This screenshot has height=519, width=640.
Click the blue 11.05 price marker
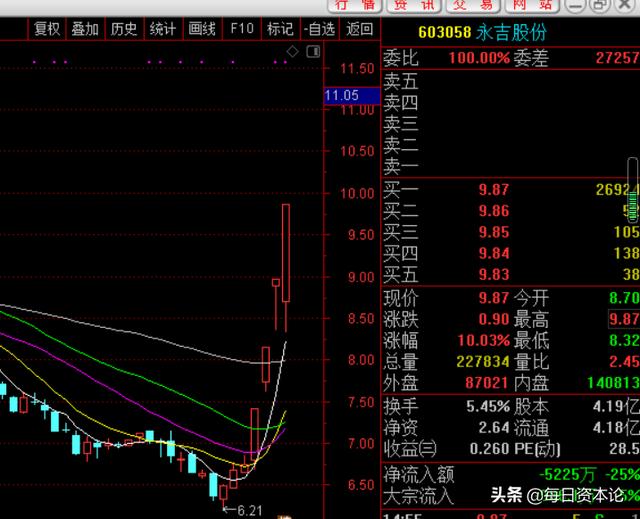(352, 95)
